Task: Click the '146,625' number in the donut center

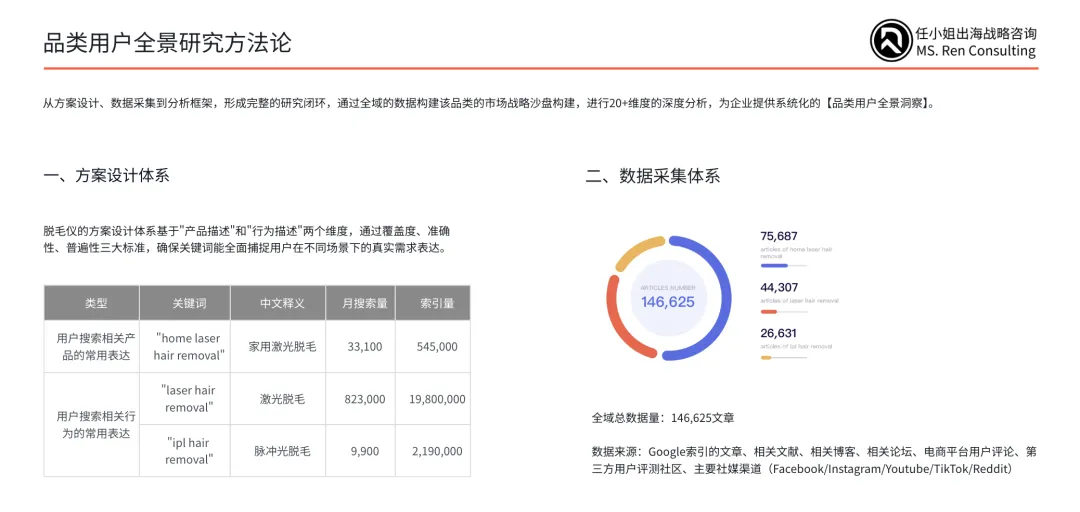Action: (668, 302)
